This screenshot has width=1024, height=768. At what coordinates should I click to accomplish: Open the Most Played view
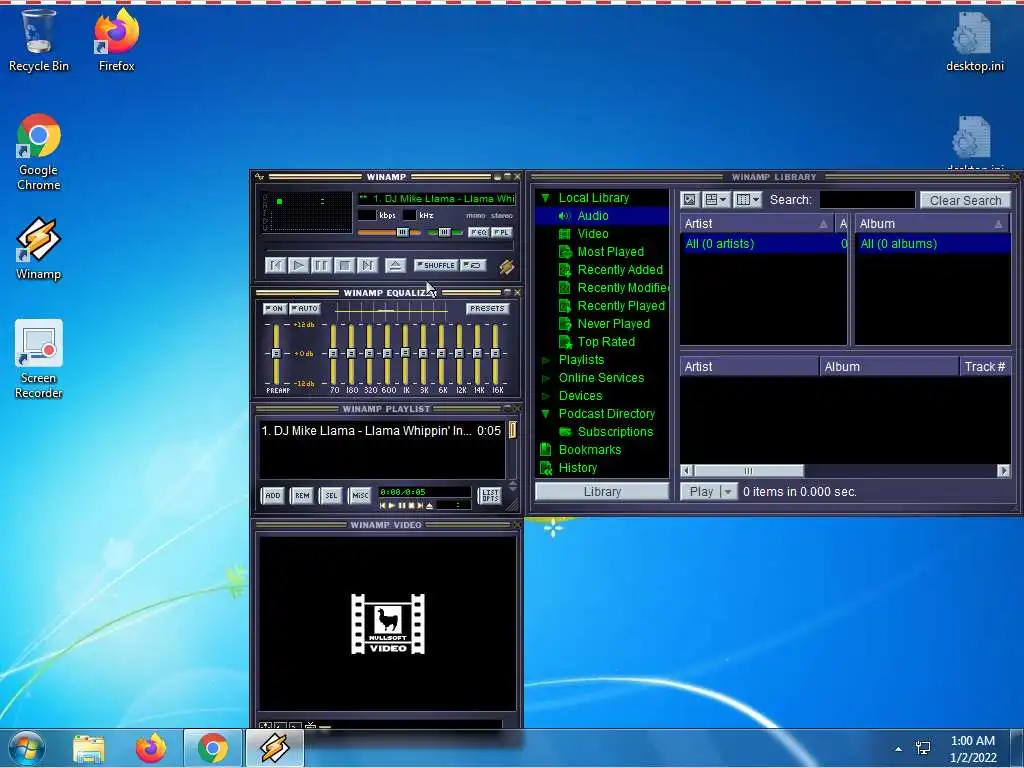(x=610, y=252)
